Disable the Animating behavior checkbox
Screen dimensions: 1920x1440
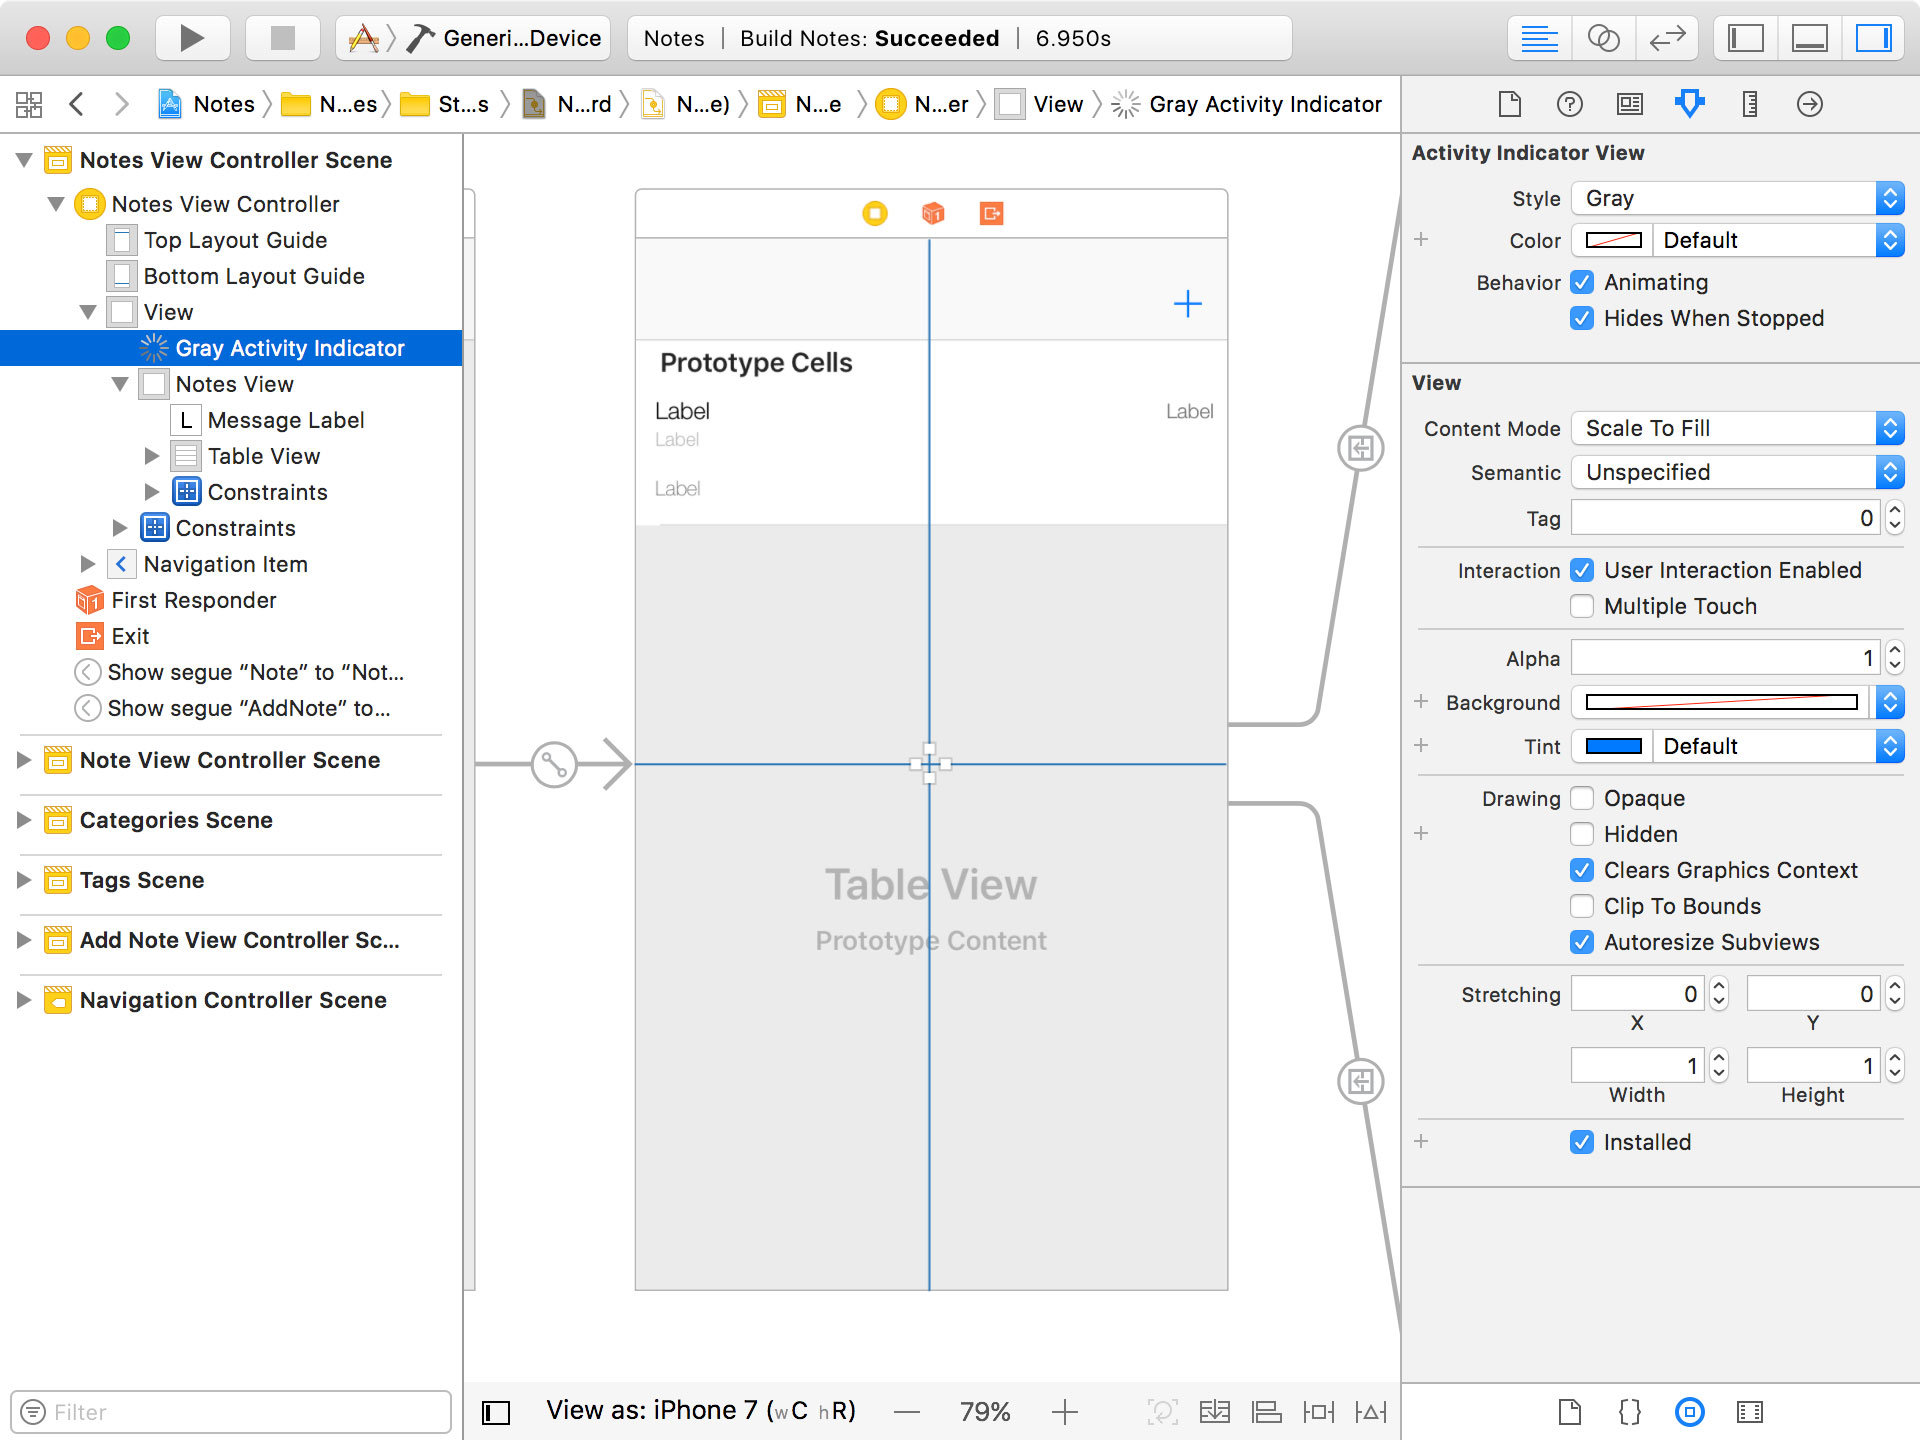click(1582, 282)
